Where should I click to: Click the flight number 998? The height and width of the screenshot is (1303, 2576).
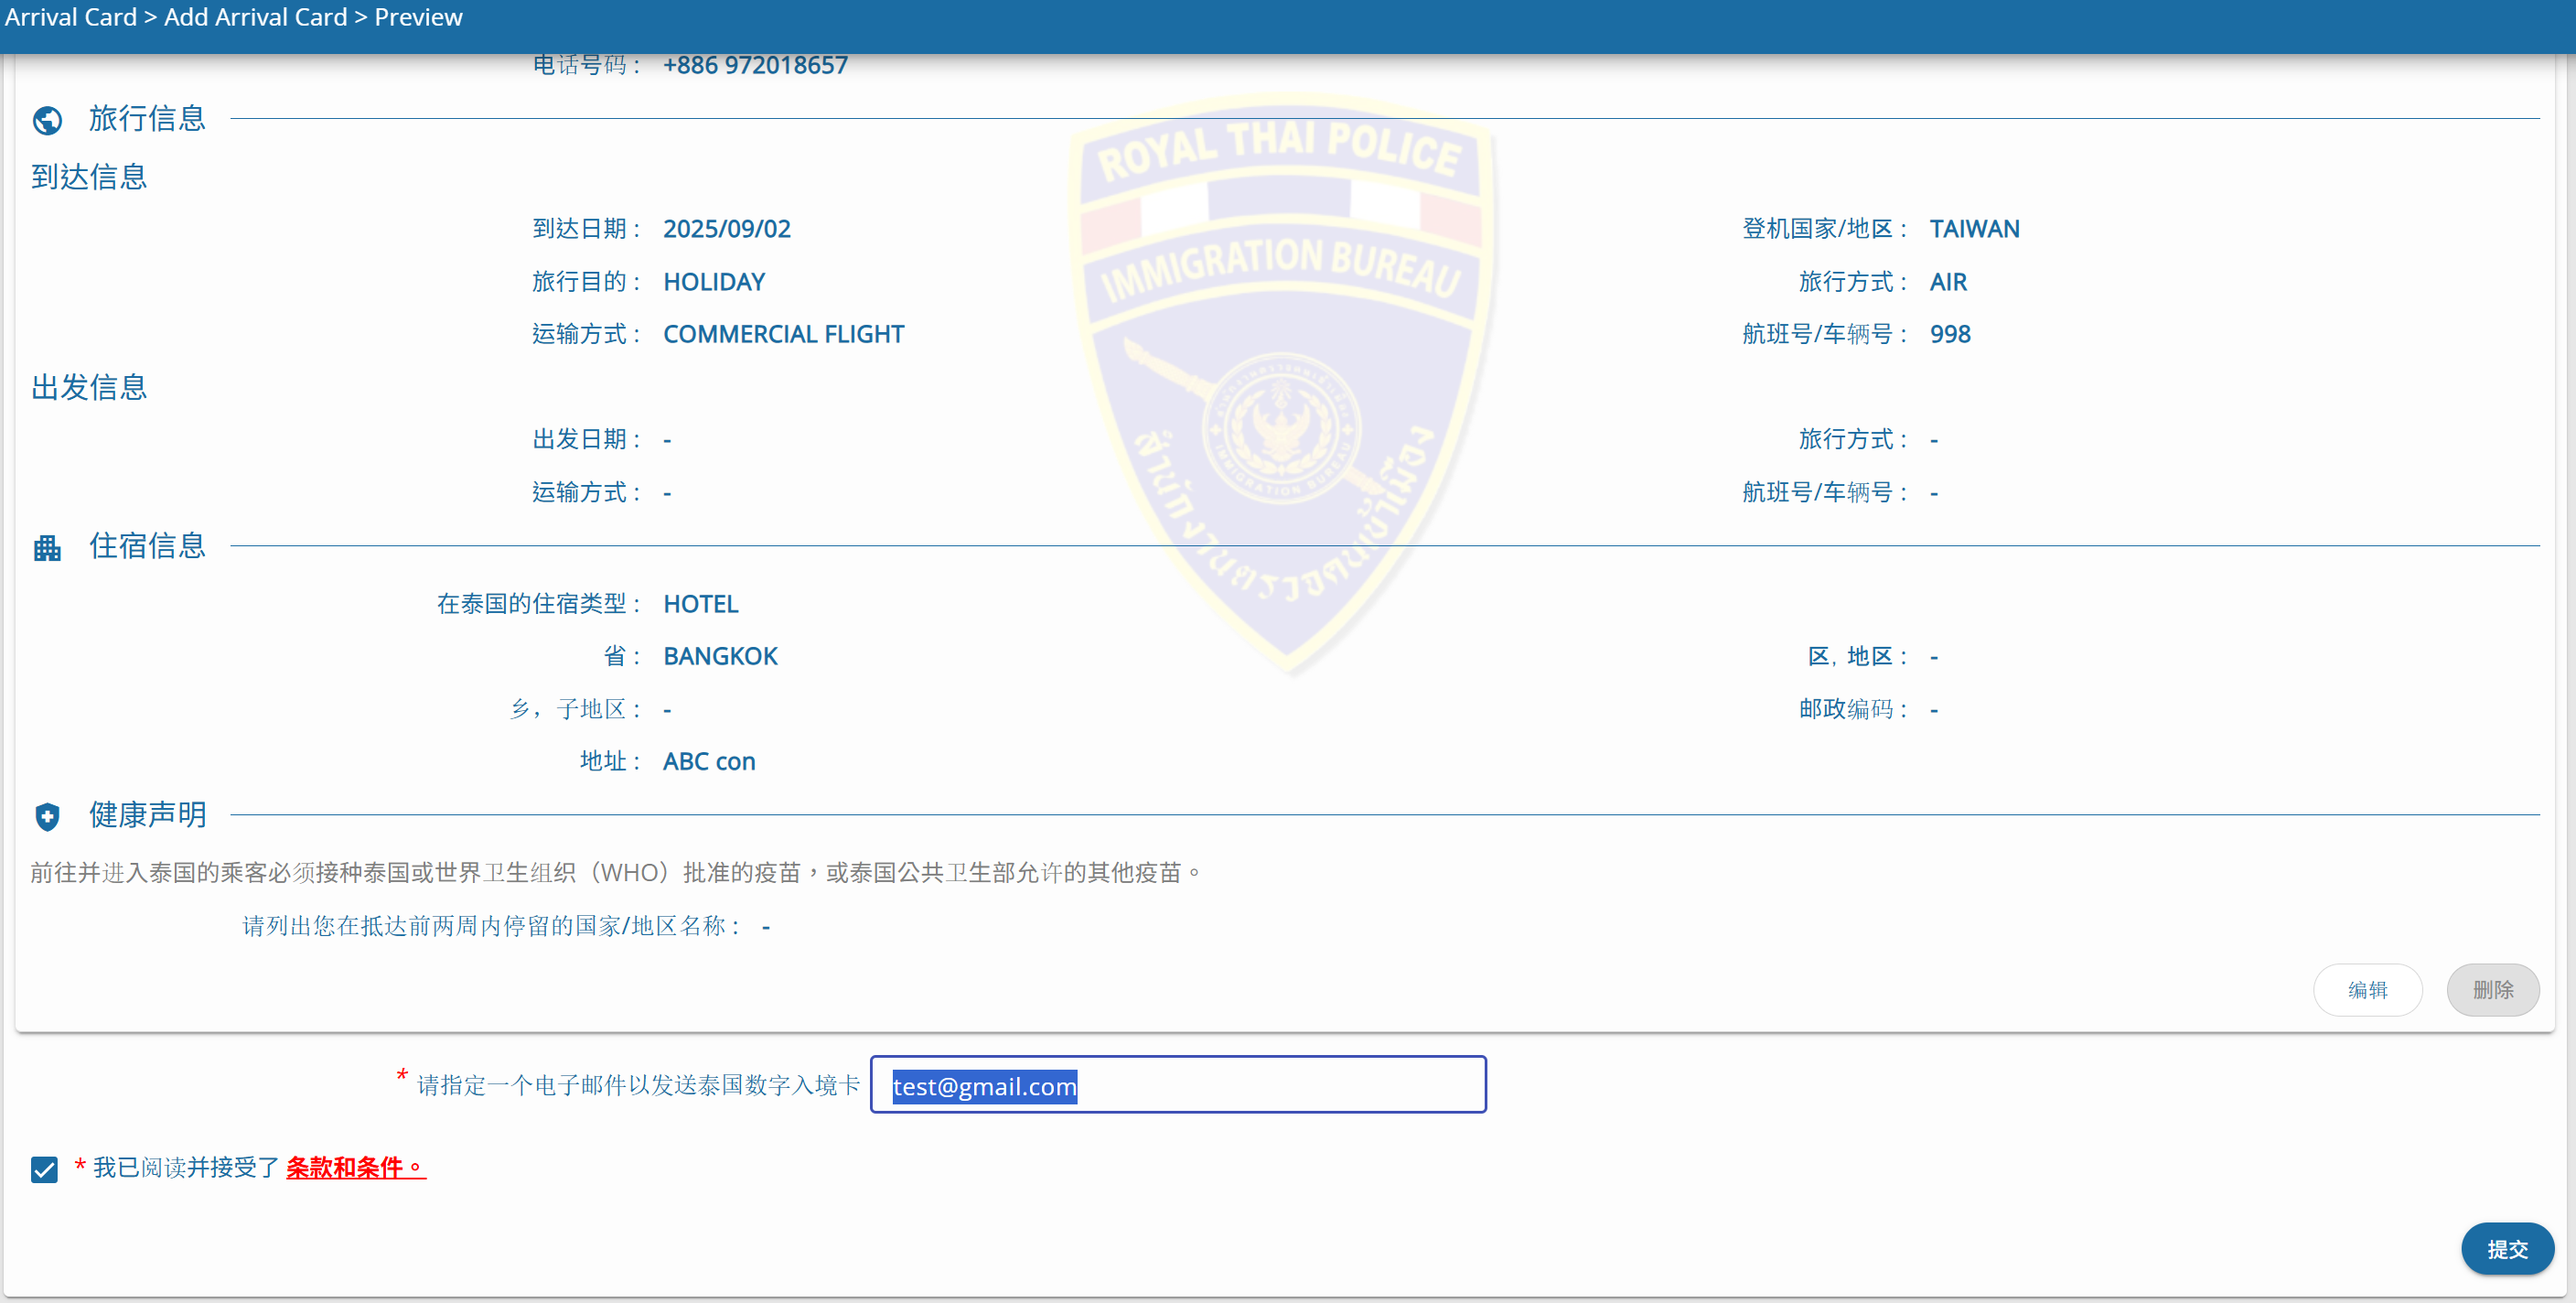[x=1950, y=334]
